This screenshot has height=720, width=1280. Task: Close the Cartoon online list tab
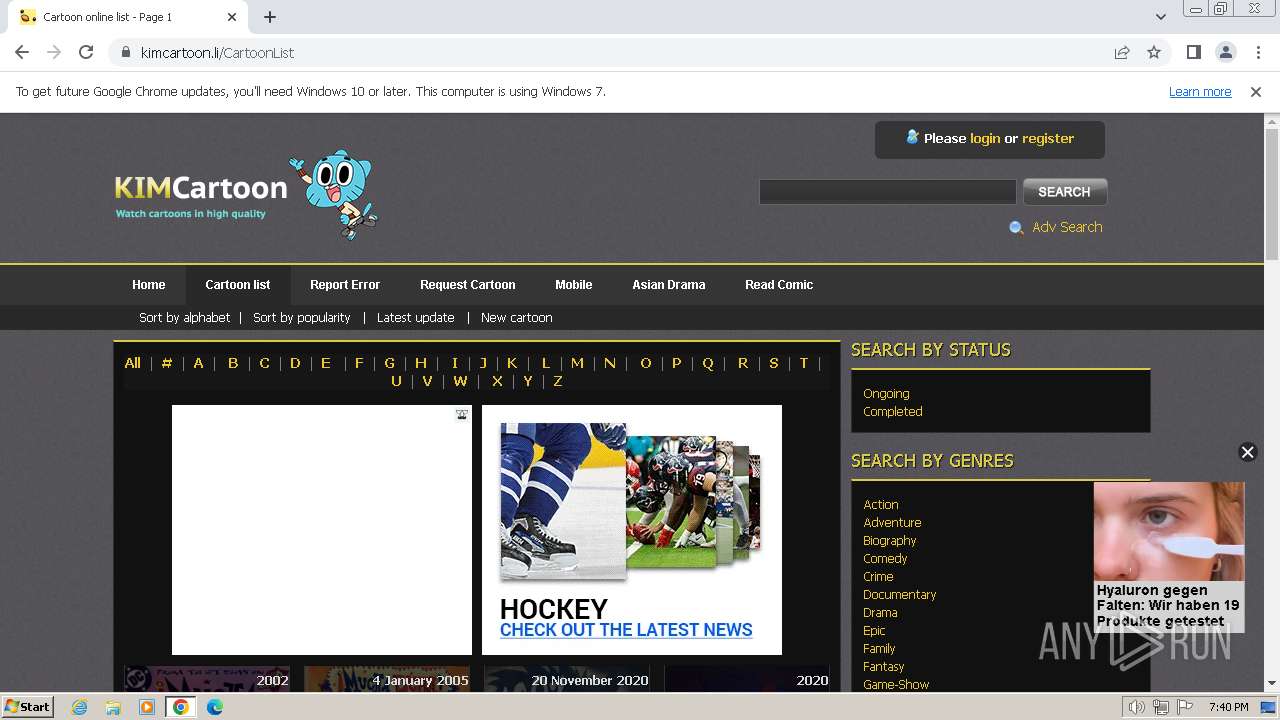(232, 16)
